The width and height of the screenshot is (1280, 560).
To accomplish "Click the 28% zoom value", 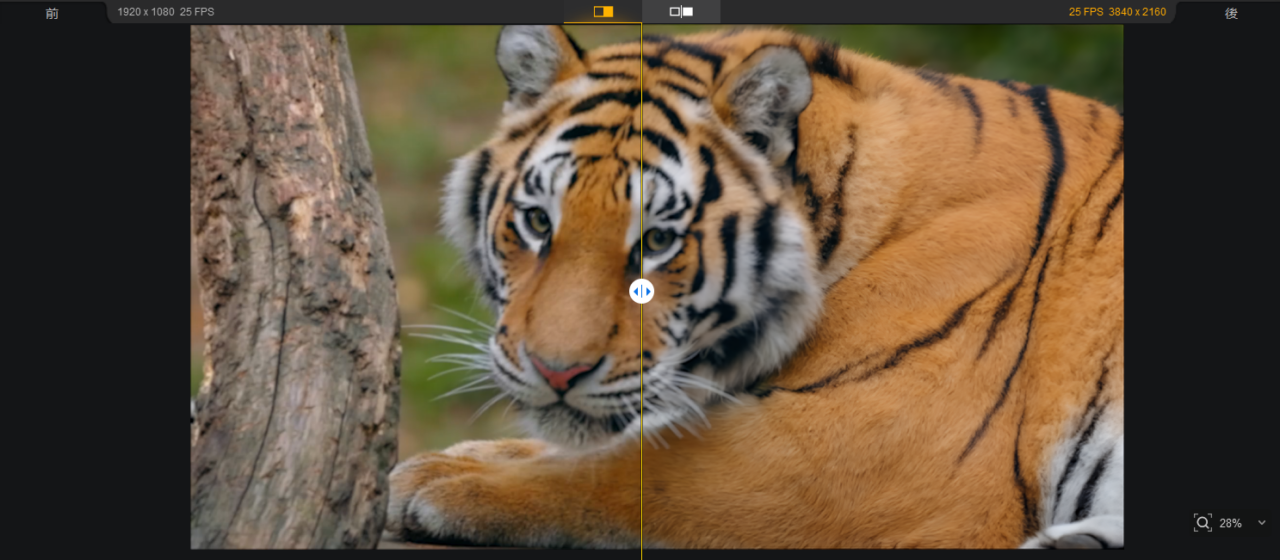I will [1230, 523].
